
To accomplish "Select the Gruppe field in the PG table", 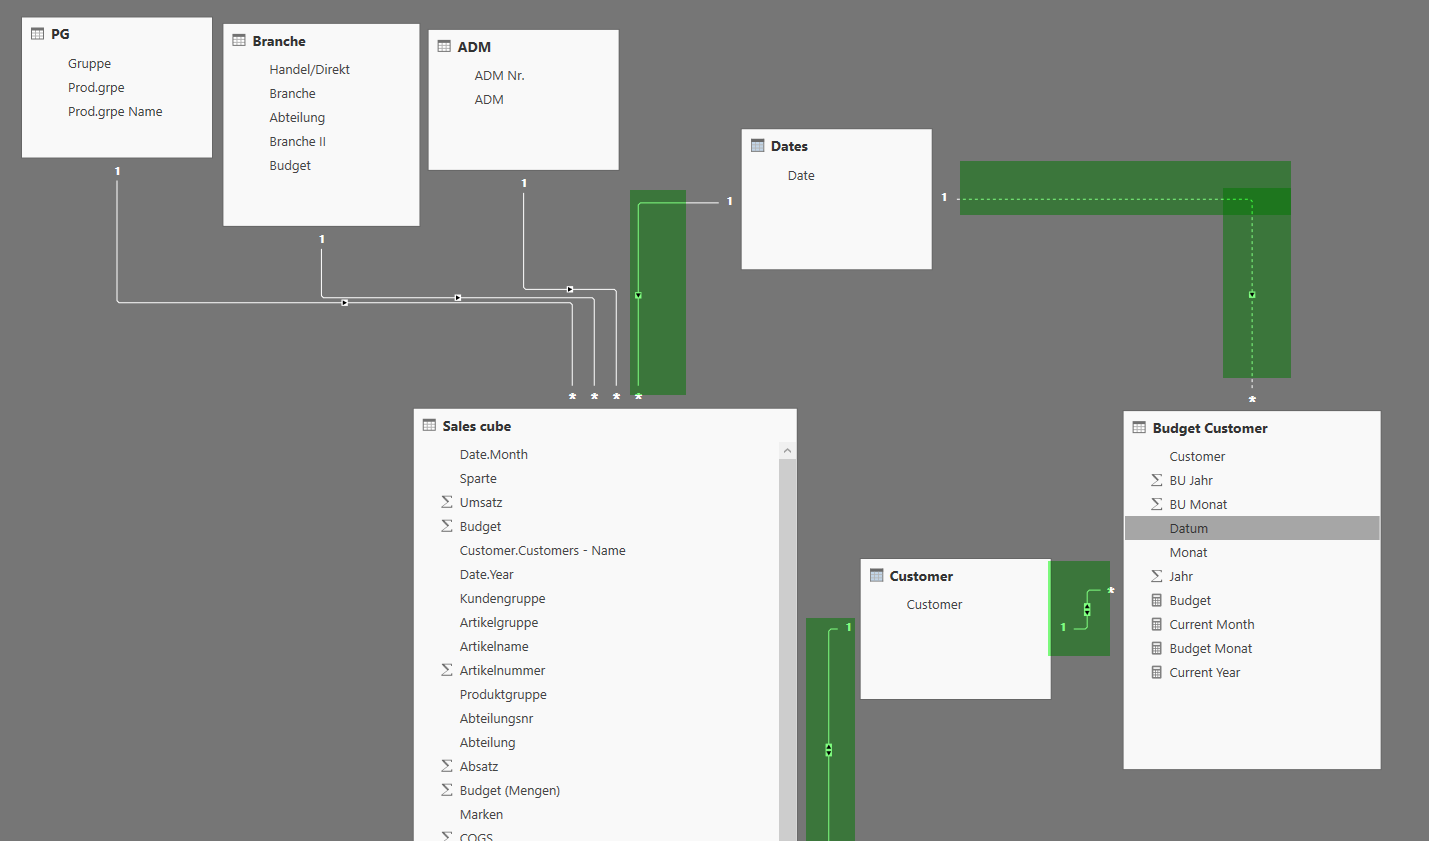I will click(89, 63).
